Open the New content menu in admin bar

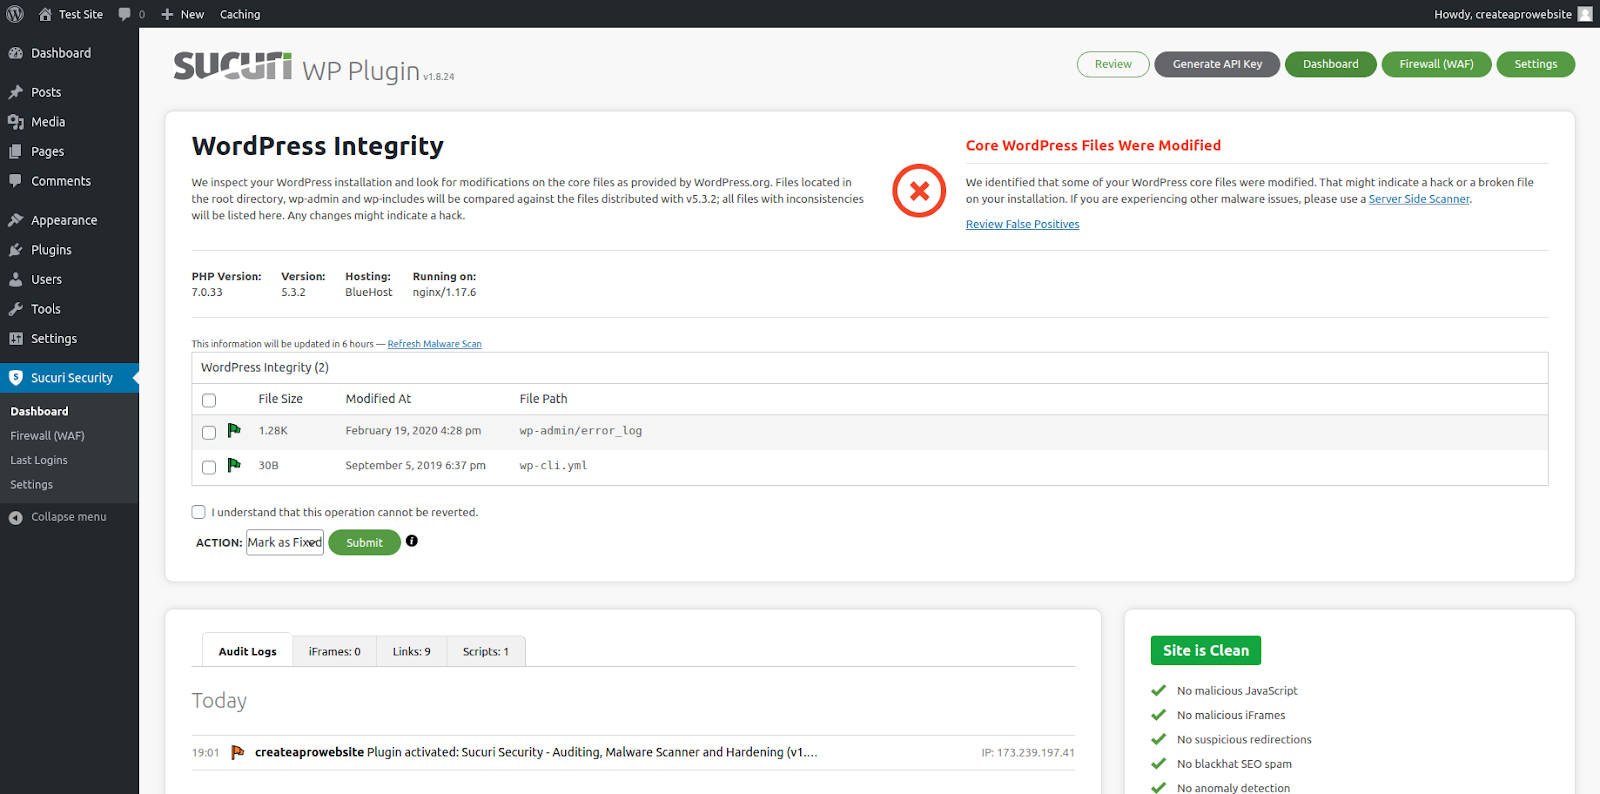[183, 14]
